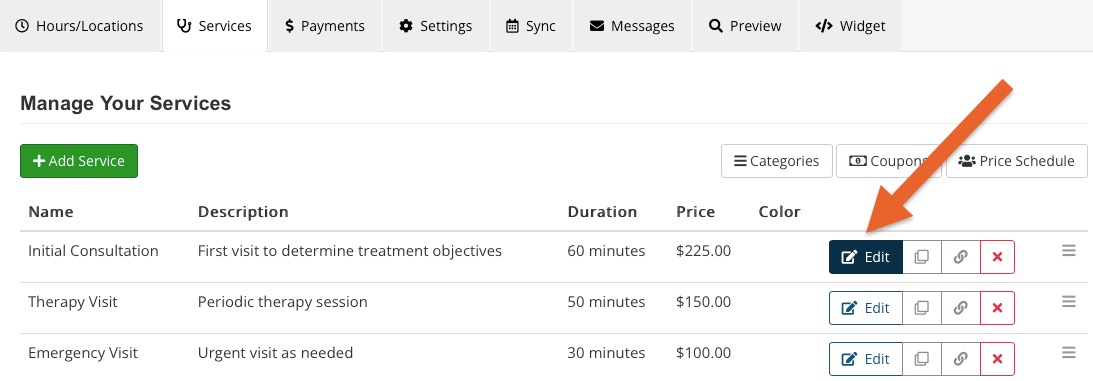Viewport: 1093px width, 381px height.
Task: Open the Hours/Locations tab
Action: coord(79,26)
